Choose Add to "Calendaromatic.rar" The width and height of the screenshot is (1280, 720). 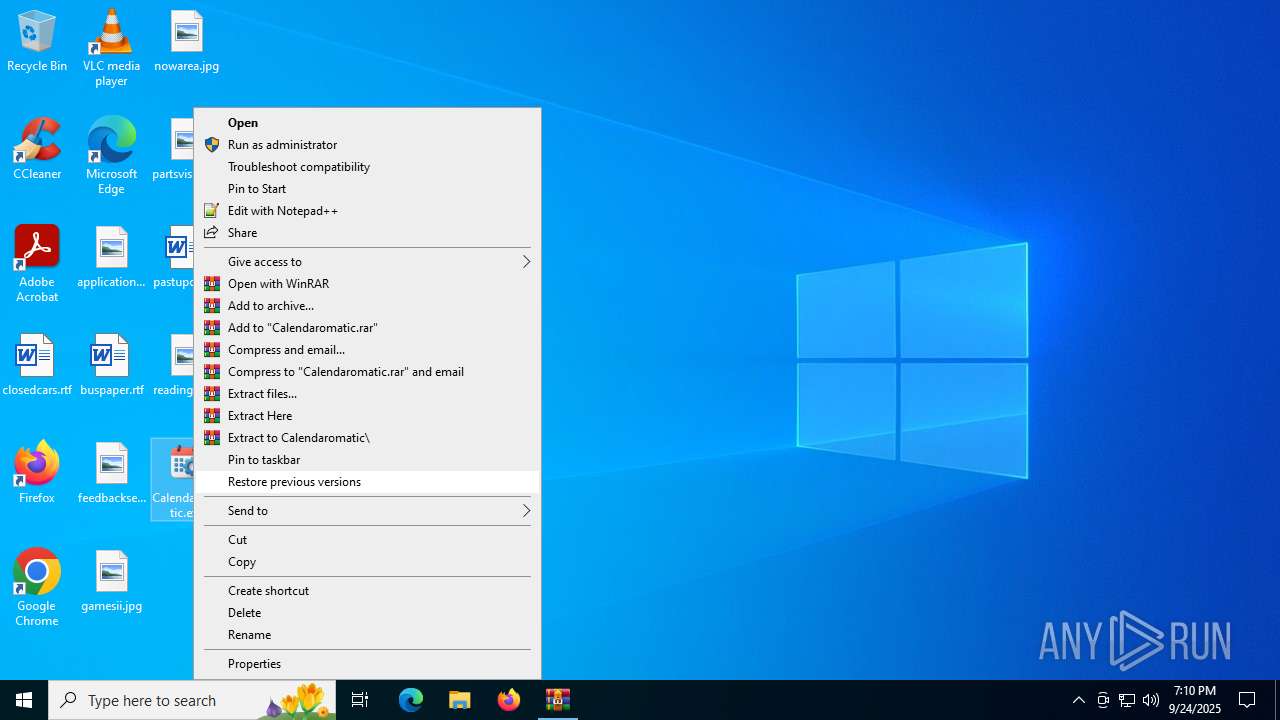tap(367, 328)
